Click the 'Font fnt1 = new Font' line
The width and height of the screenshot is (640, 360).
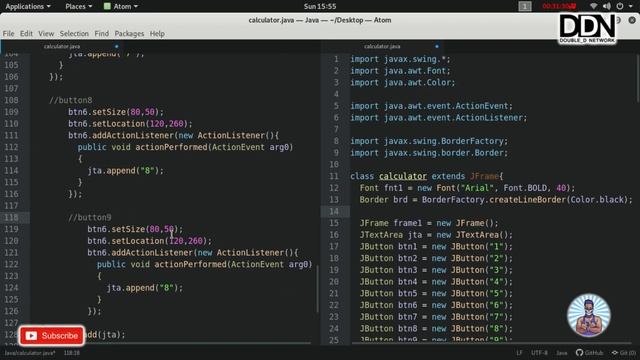[467, 188]
